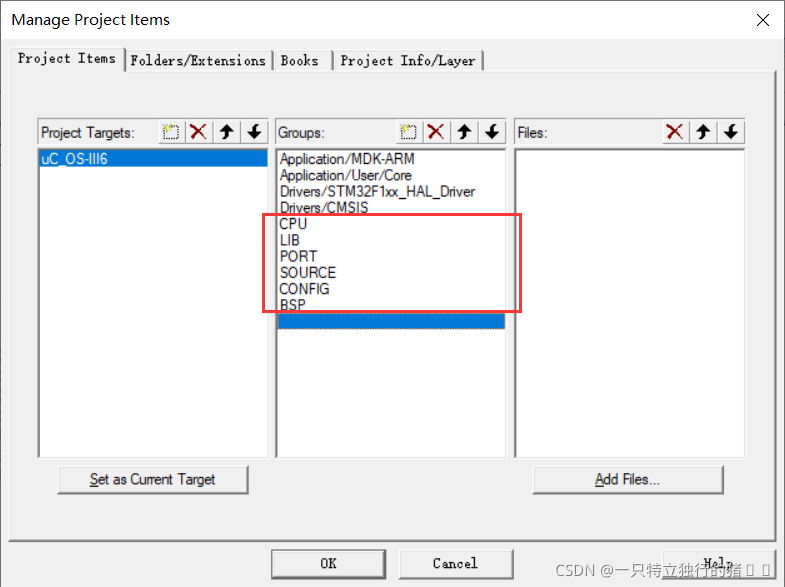Screen dimensions: 785x587
Task: Move selected file down in Files
Action: coord(731,132)
